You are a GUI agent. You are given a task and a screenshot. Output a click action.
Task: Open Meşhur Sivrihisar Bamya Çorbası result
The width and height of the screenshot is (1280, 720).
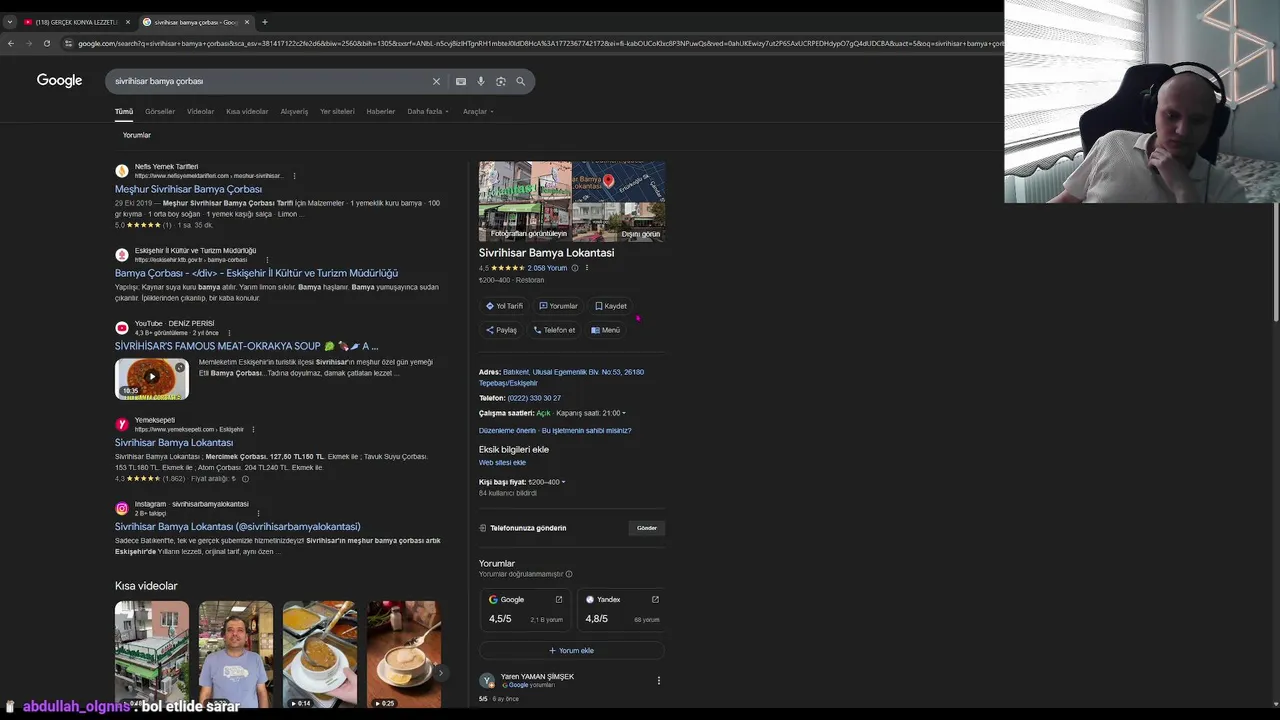[x=188, y=189]
